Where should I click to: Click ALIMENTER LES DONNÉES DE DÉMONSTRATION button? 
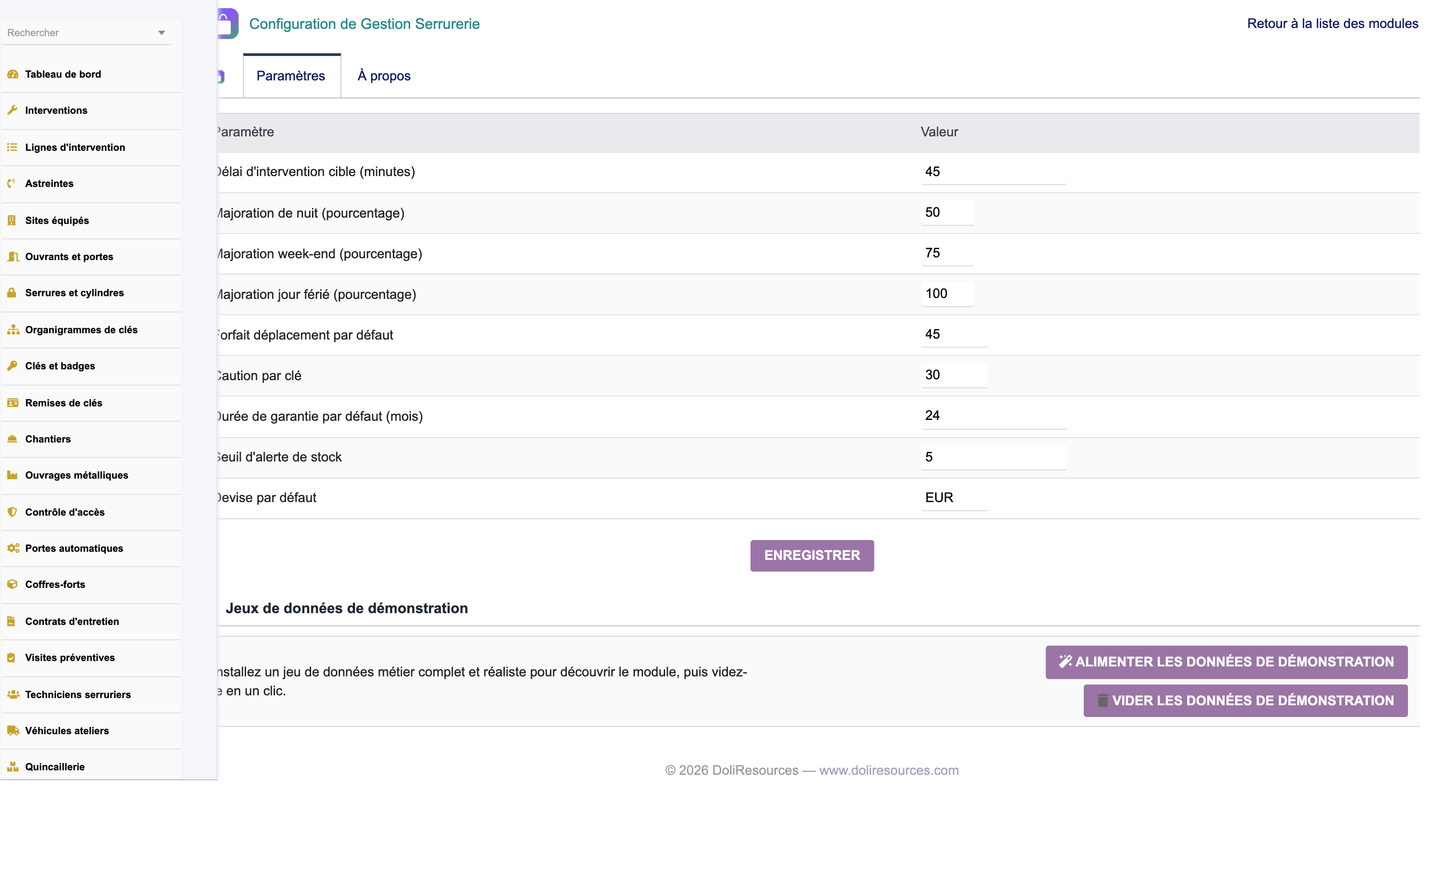click(x=1226, y=662)
